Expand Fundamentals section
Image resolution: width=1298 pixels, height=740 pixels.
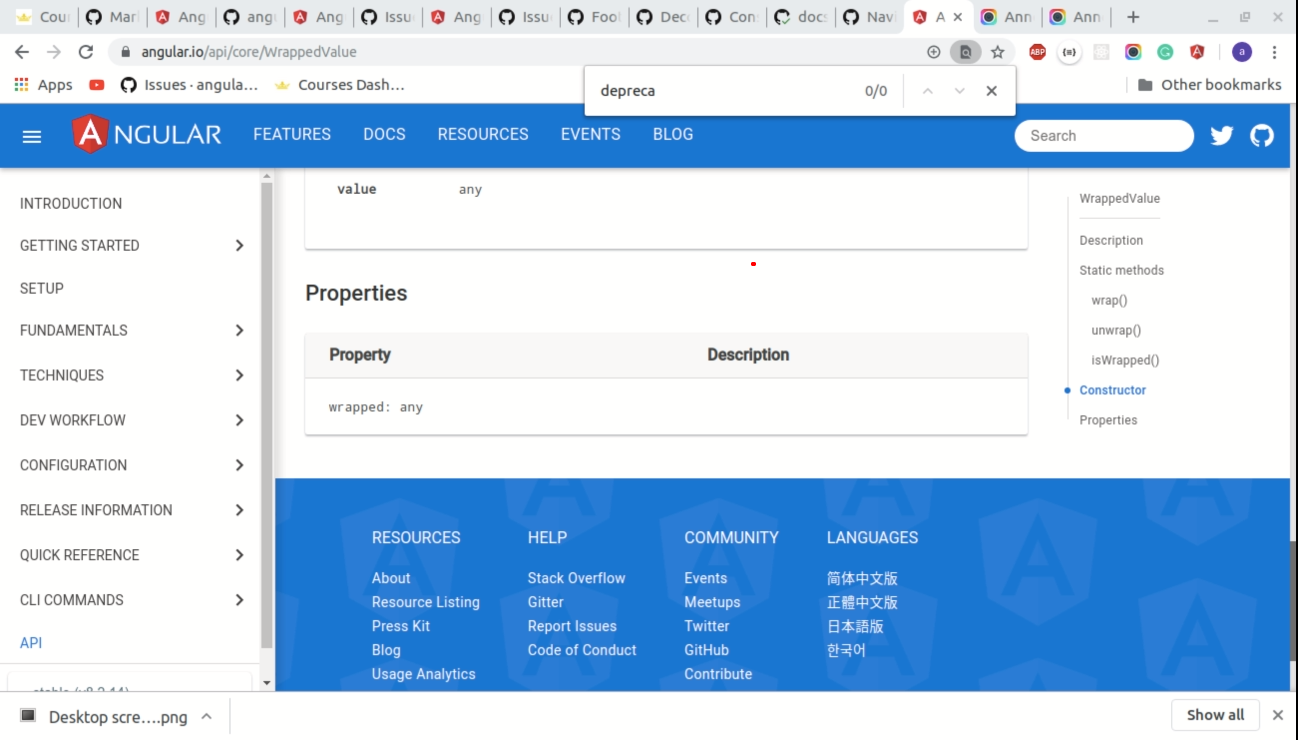[132, 330]
